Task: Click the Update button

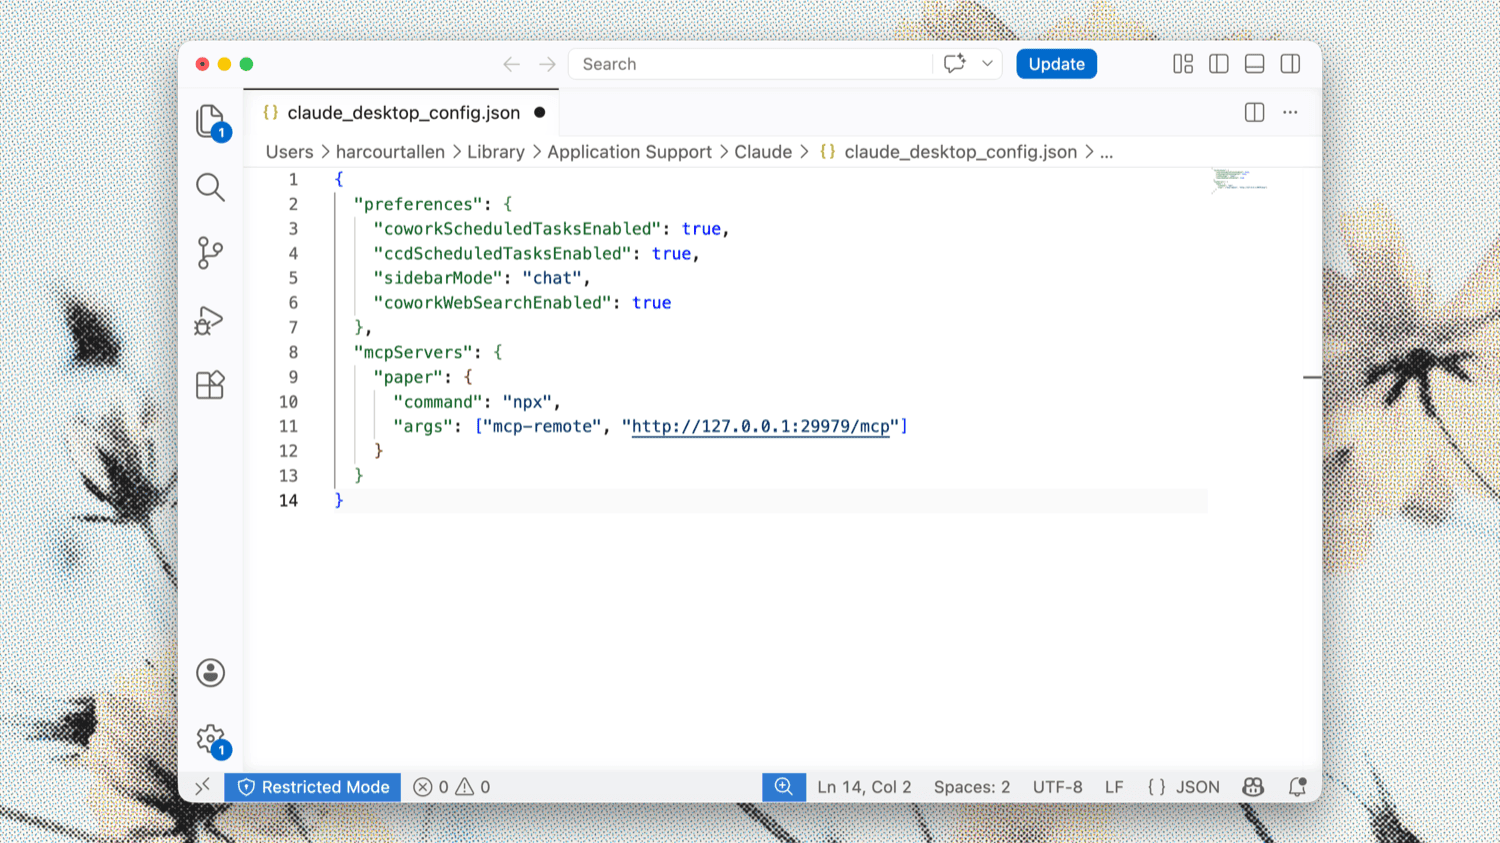Action: (x=1057, y=64)
